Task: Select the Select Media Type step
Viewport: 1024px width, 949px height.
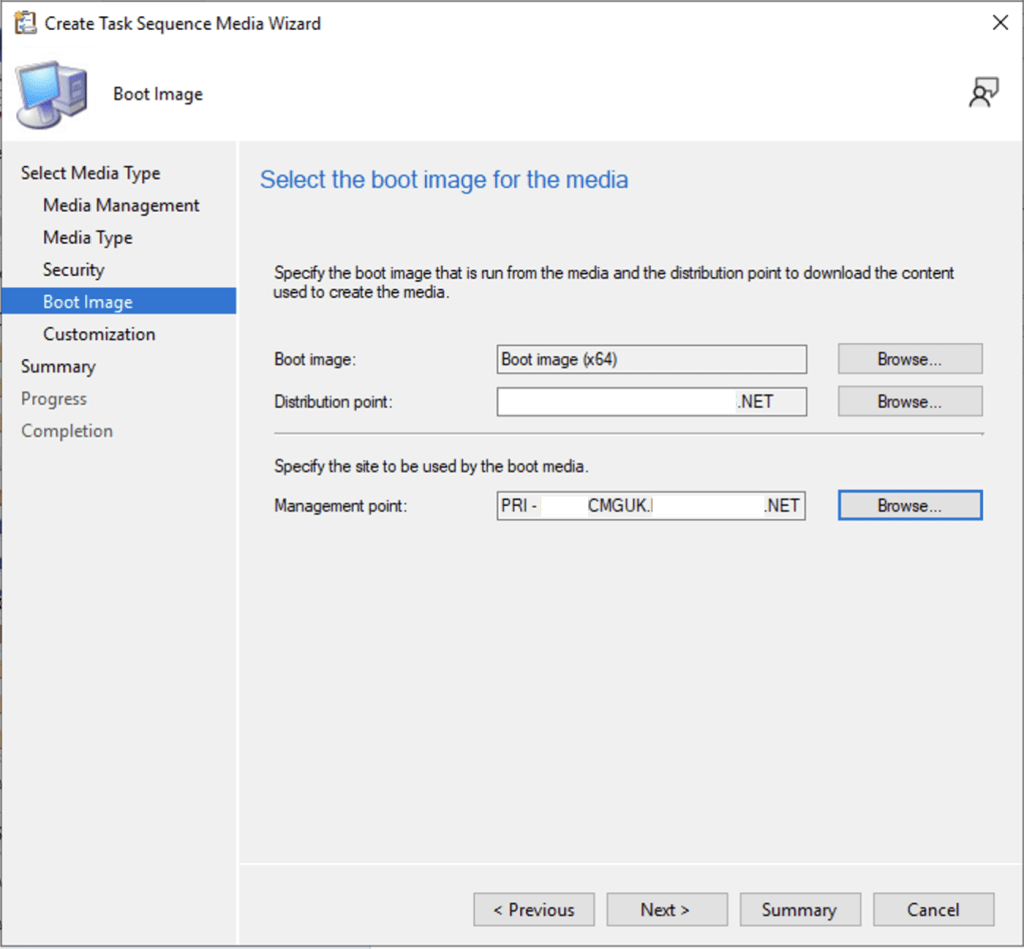Action: coord(90,173)
